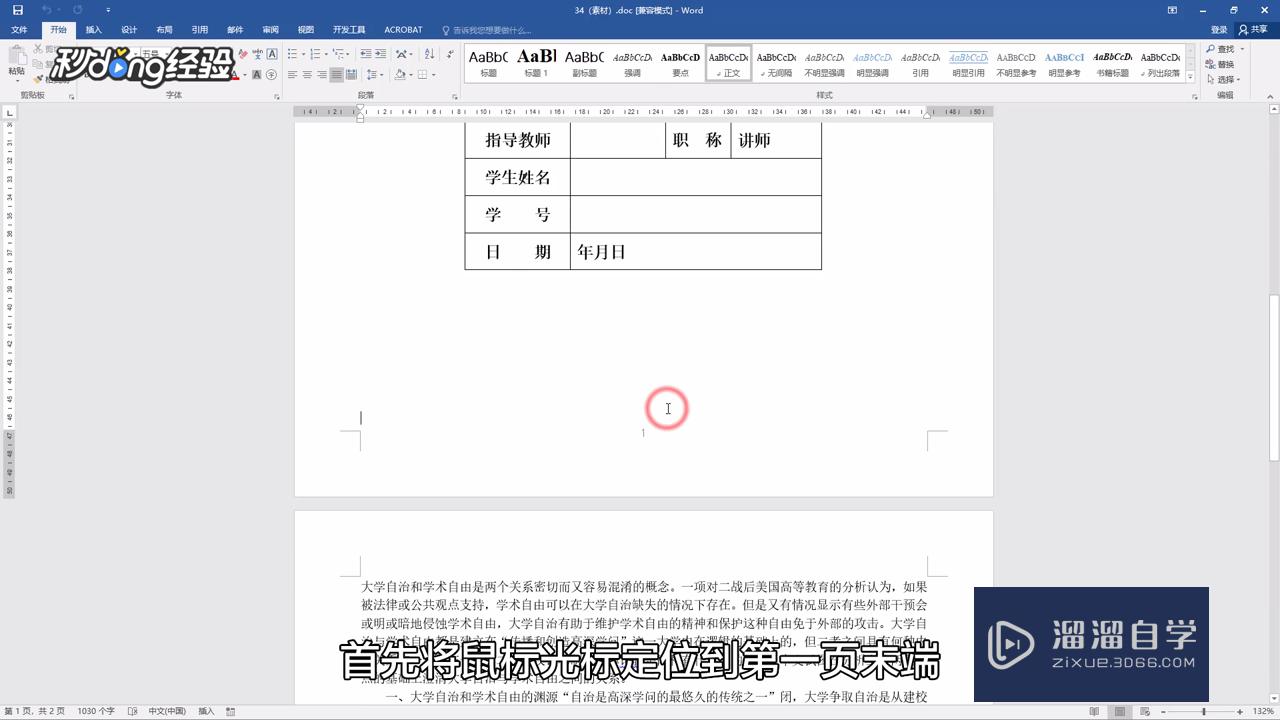Click the Sort icon in Paragraph group
1280x720 pixels.
[x=431, y=54]
